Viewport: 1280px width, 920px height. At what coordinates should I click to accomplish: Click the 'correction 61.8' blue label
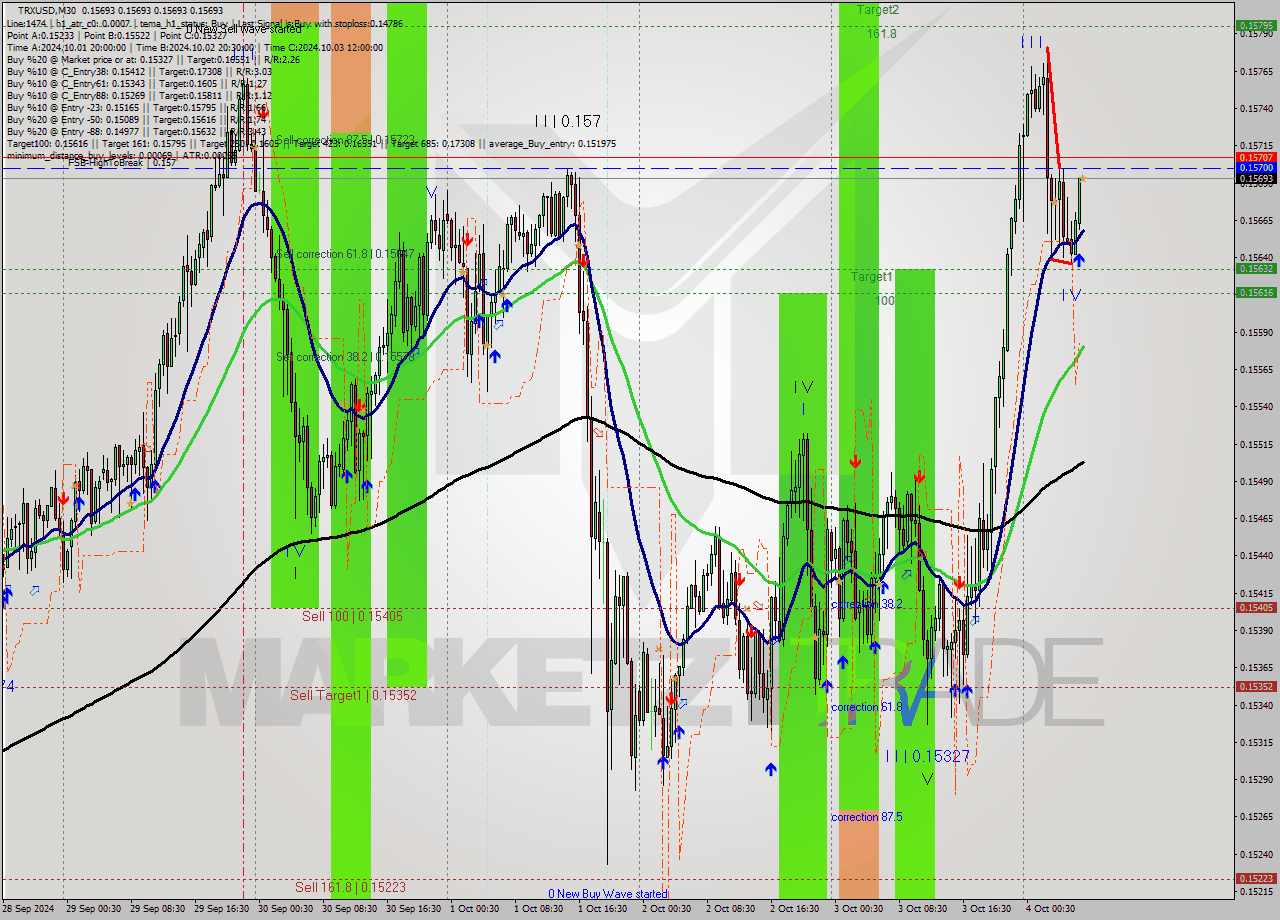[866, 707]
